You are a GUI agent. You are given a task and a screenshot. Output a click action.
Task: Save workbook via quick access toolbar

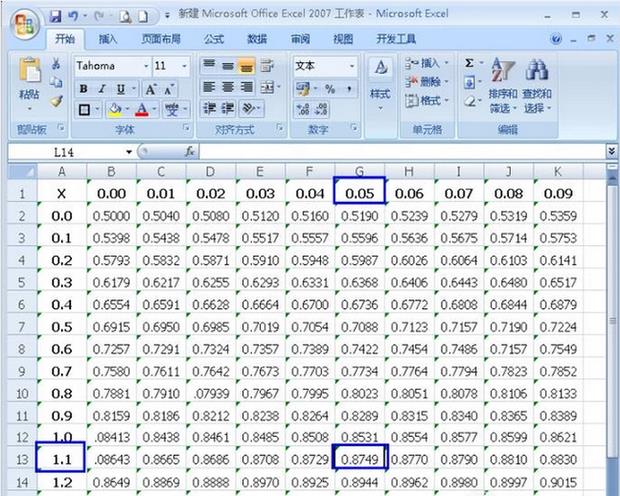55,17
